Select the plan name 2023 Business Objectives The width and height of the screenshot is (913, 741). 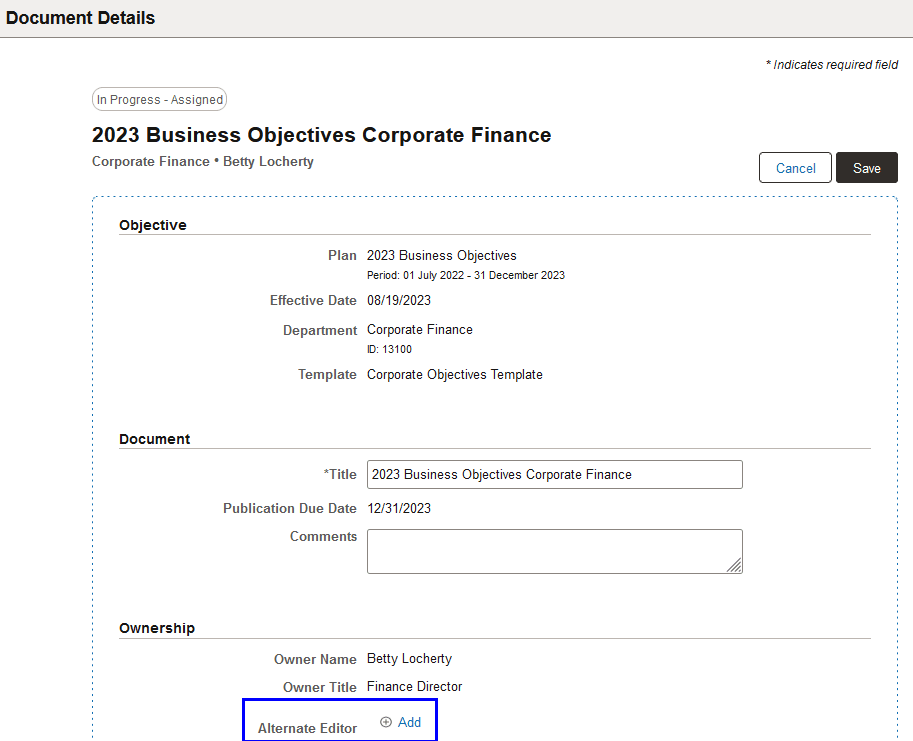coord(441,255)
